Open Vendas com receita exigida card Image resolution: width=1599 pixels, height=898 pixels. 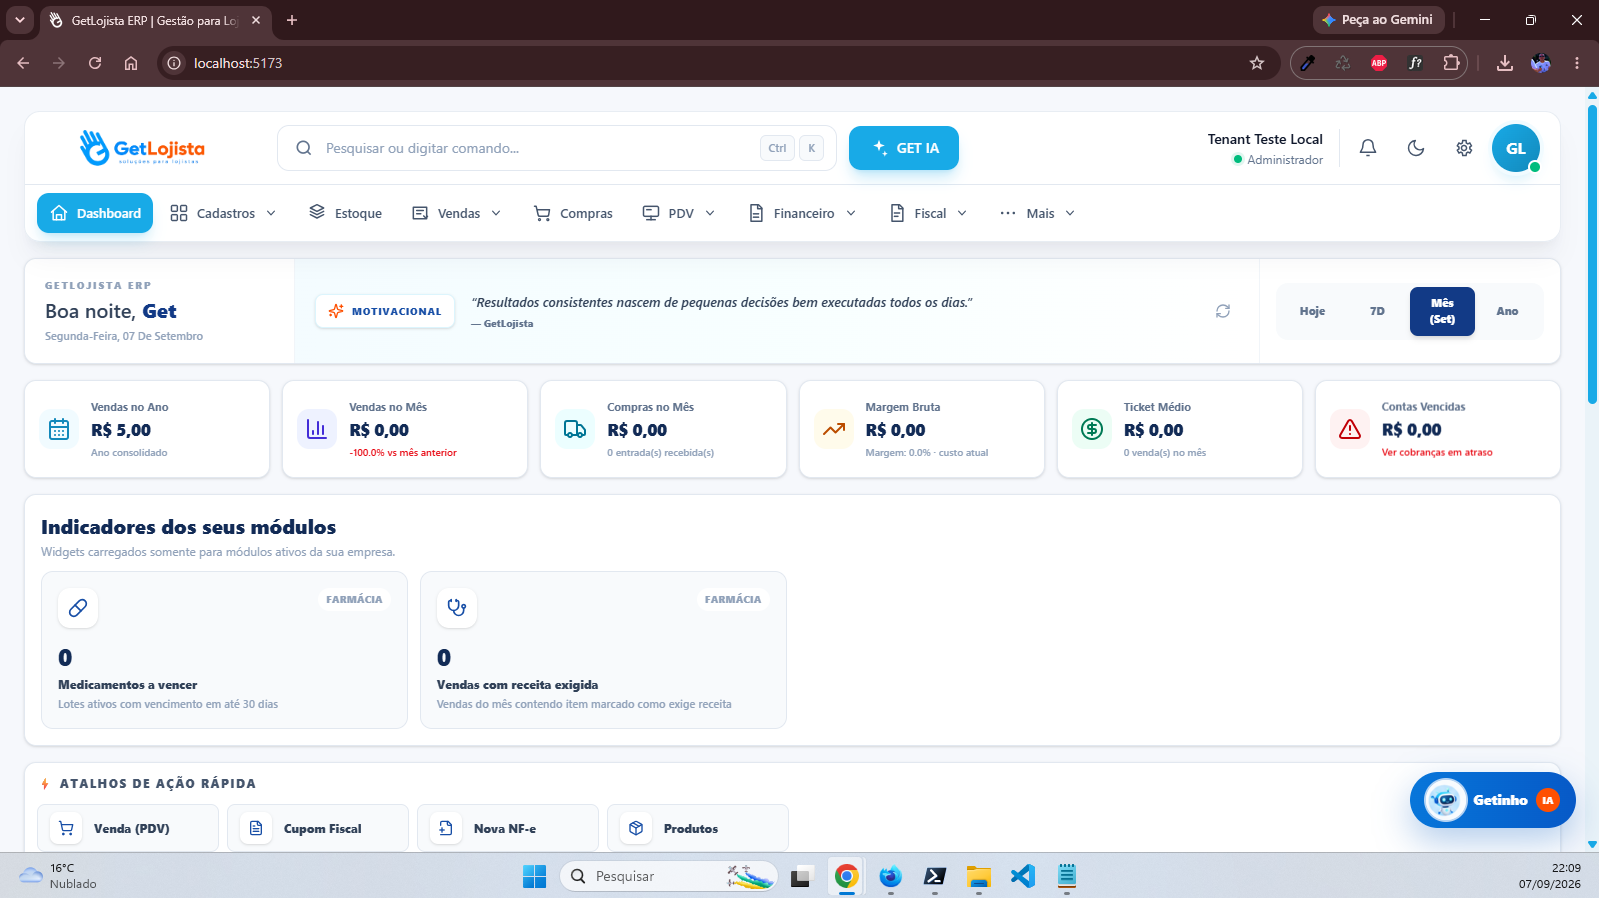point(603,650)
